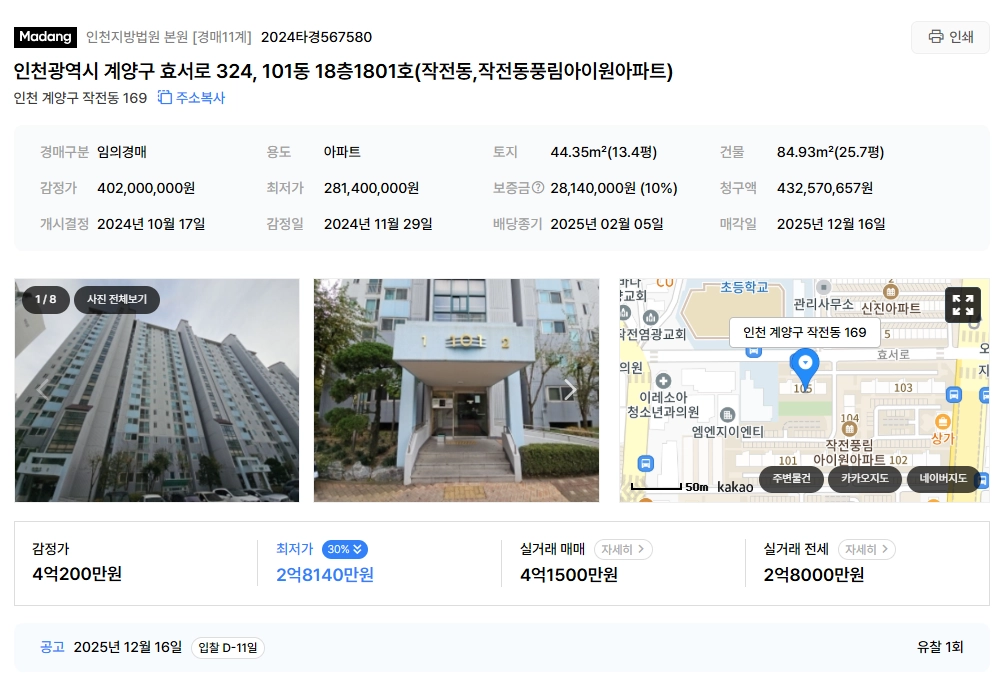This screenshot has width=1007, height=682.
Task: Go to the next photo with the right arrow
Action: pos(569,390)
